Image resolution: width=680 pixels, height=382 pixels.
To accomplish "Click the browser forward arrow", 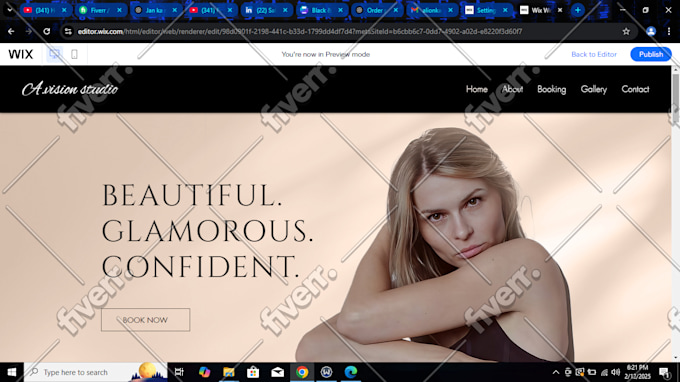I will 29,31.
